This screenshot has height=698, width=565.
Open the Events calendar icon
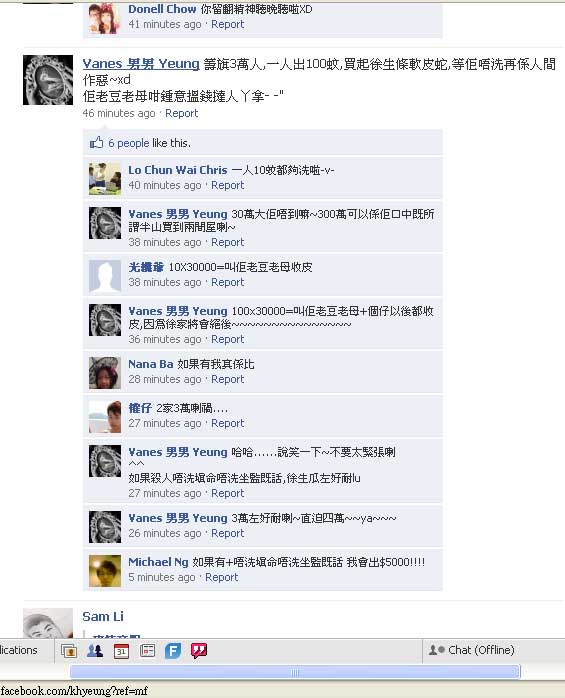(x=121, y=651)
